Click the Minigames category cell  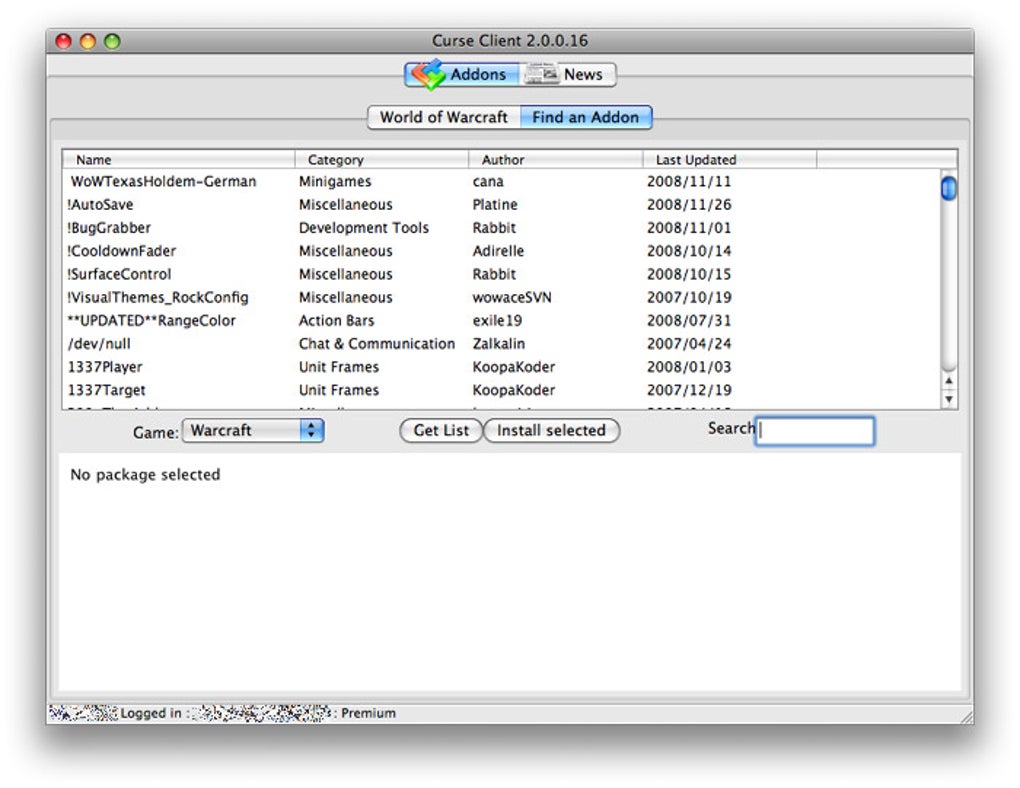(x=335, y=182)
